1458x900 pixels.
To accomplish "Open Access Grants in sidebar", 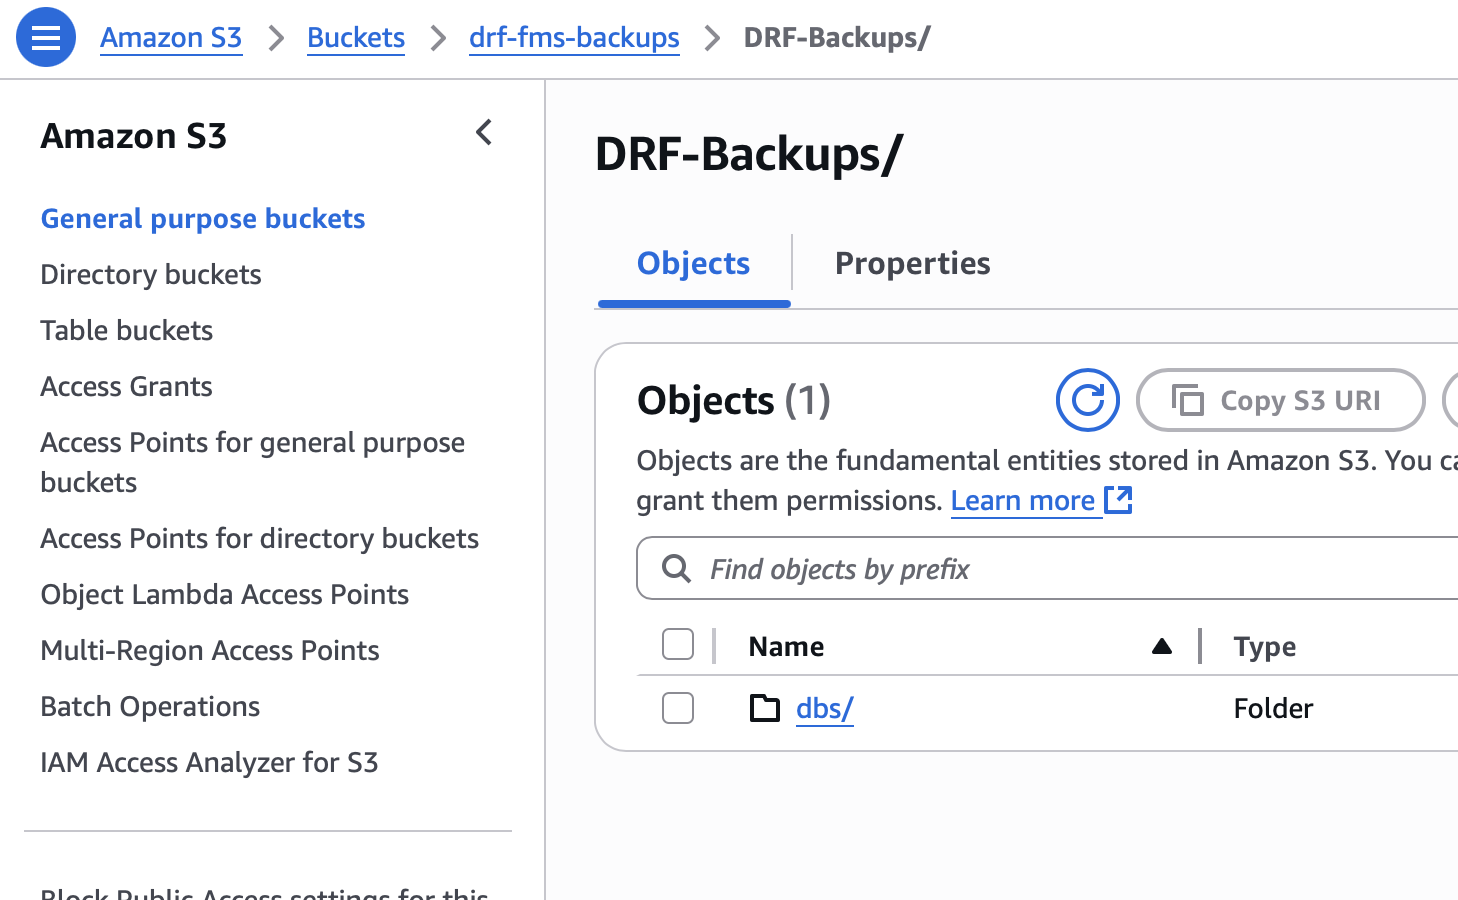I will [x=127, y=386].
